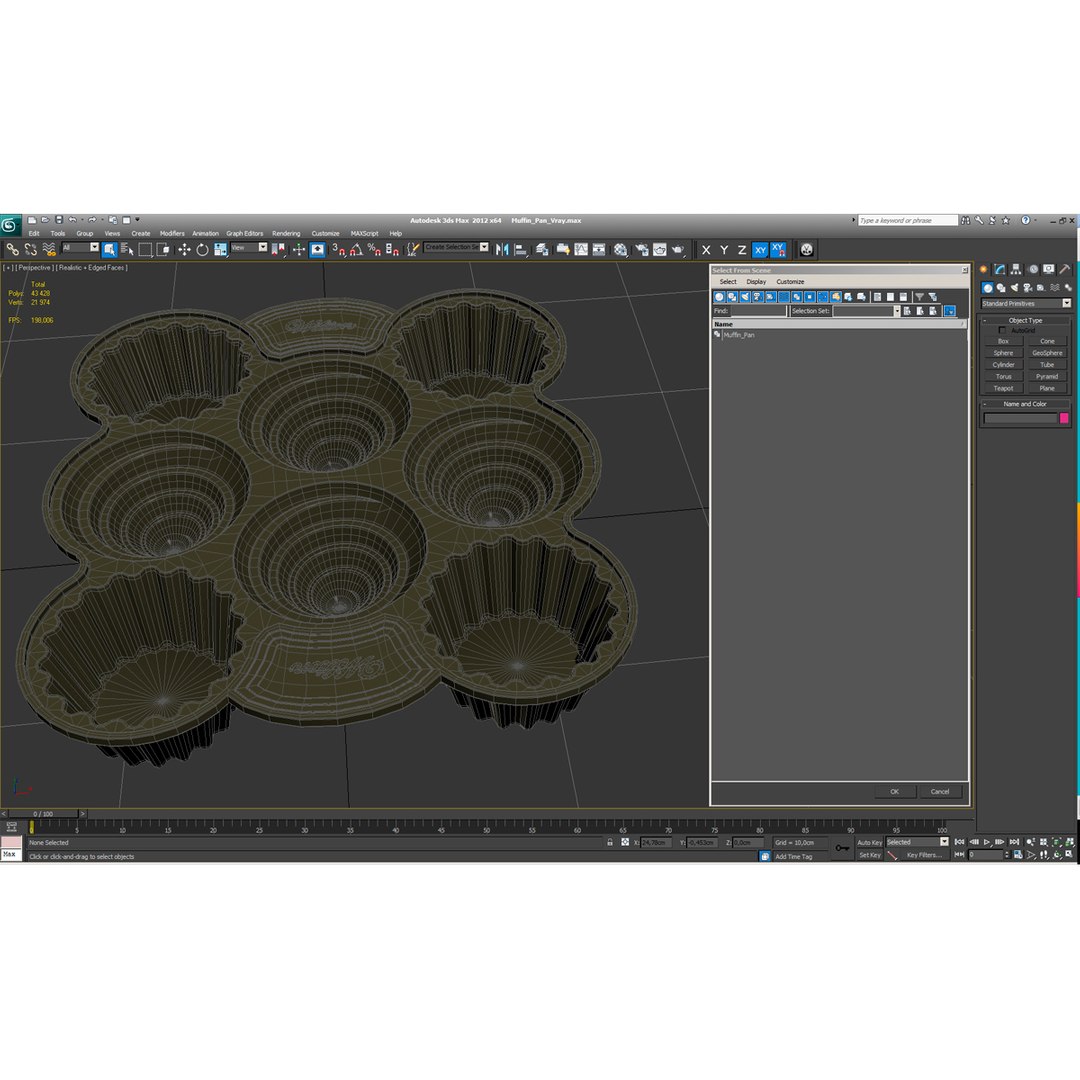Toggle Auto Key animation mode

point(869,842)
